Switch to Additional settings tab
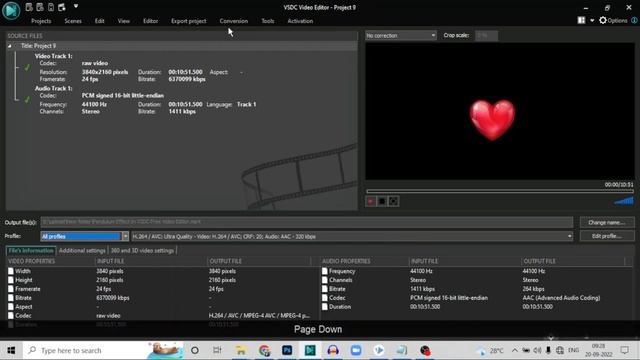Image resolution: width=640 pixels, height=360 pixels. (82, 251)
